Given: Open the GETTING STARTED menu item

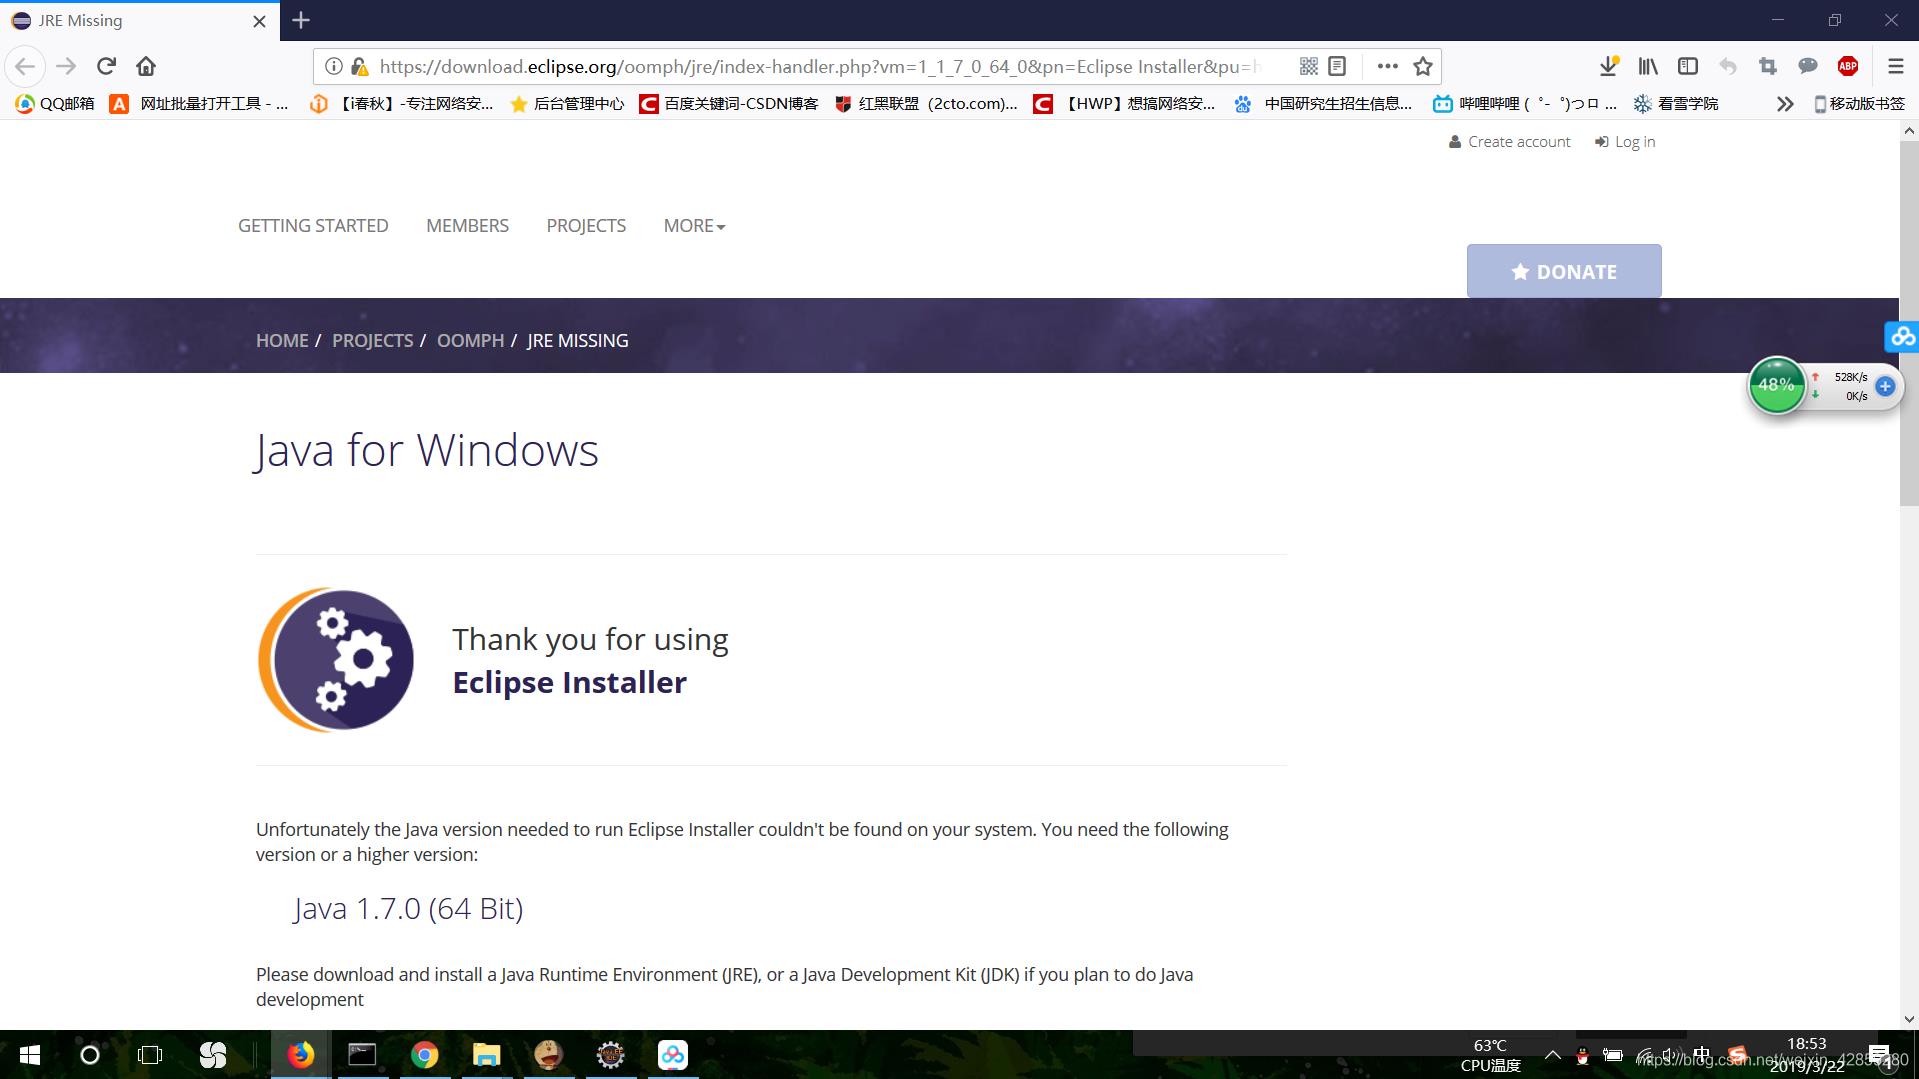Looking at the screenshot, I should (x=313, y=226).
